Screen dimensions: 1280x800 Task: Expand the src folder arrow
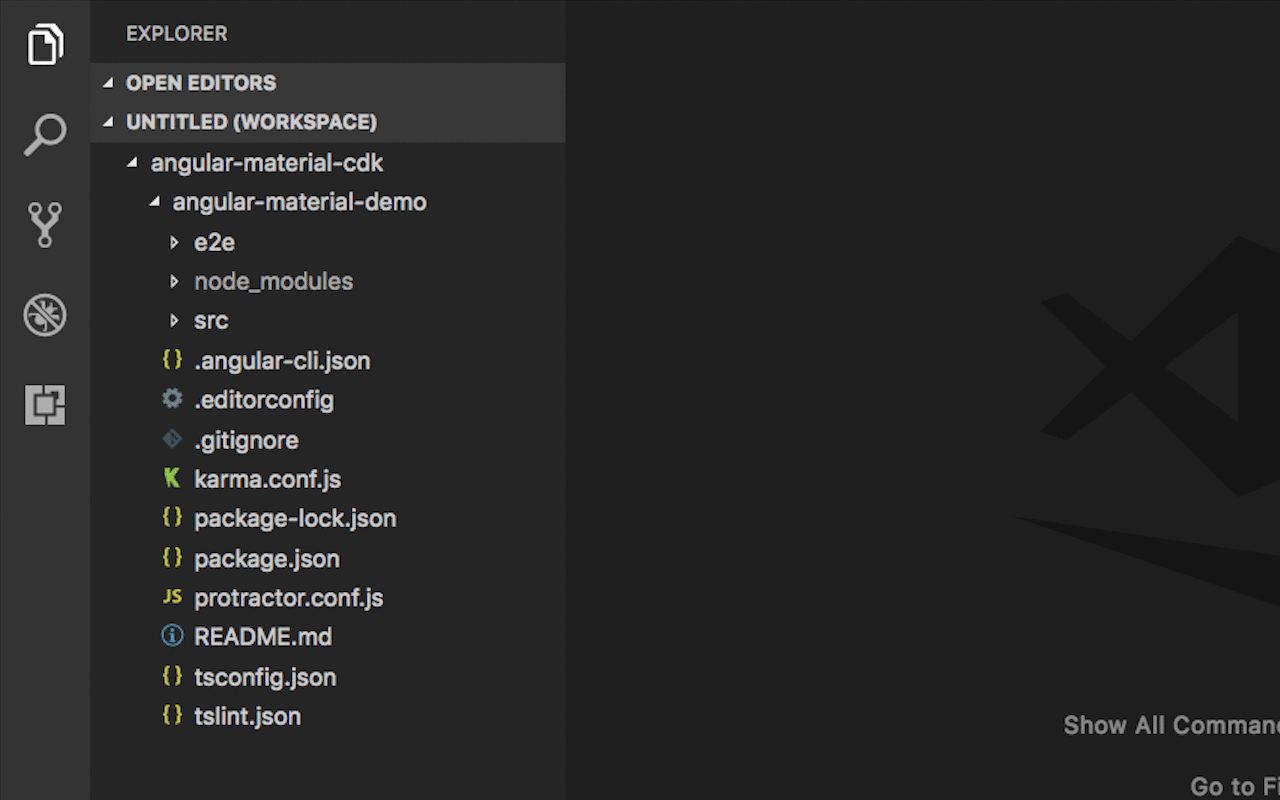tap(175, 320)
